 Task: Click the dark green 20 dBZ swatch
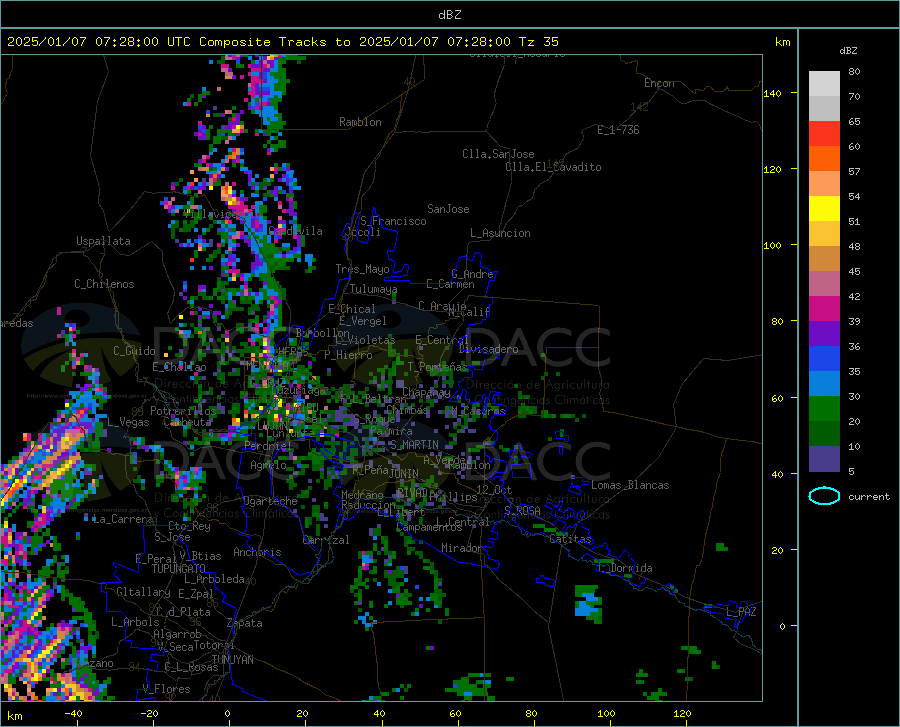pos(824,434)
